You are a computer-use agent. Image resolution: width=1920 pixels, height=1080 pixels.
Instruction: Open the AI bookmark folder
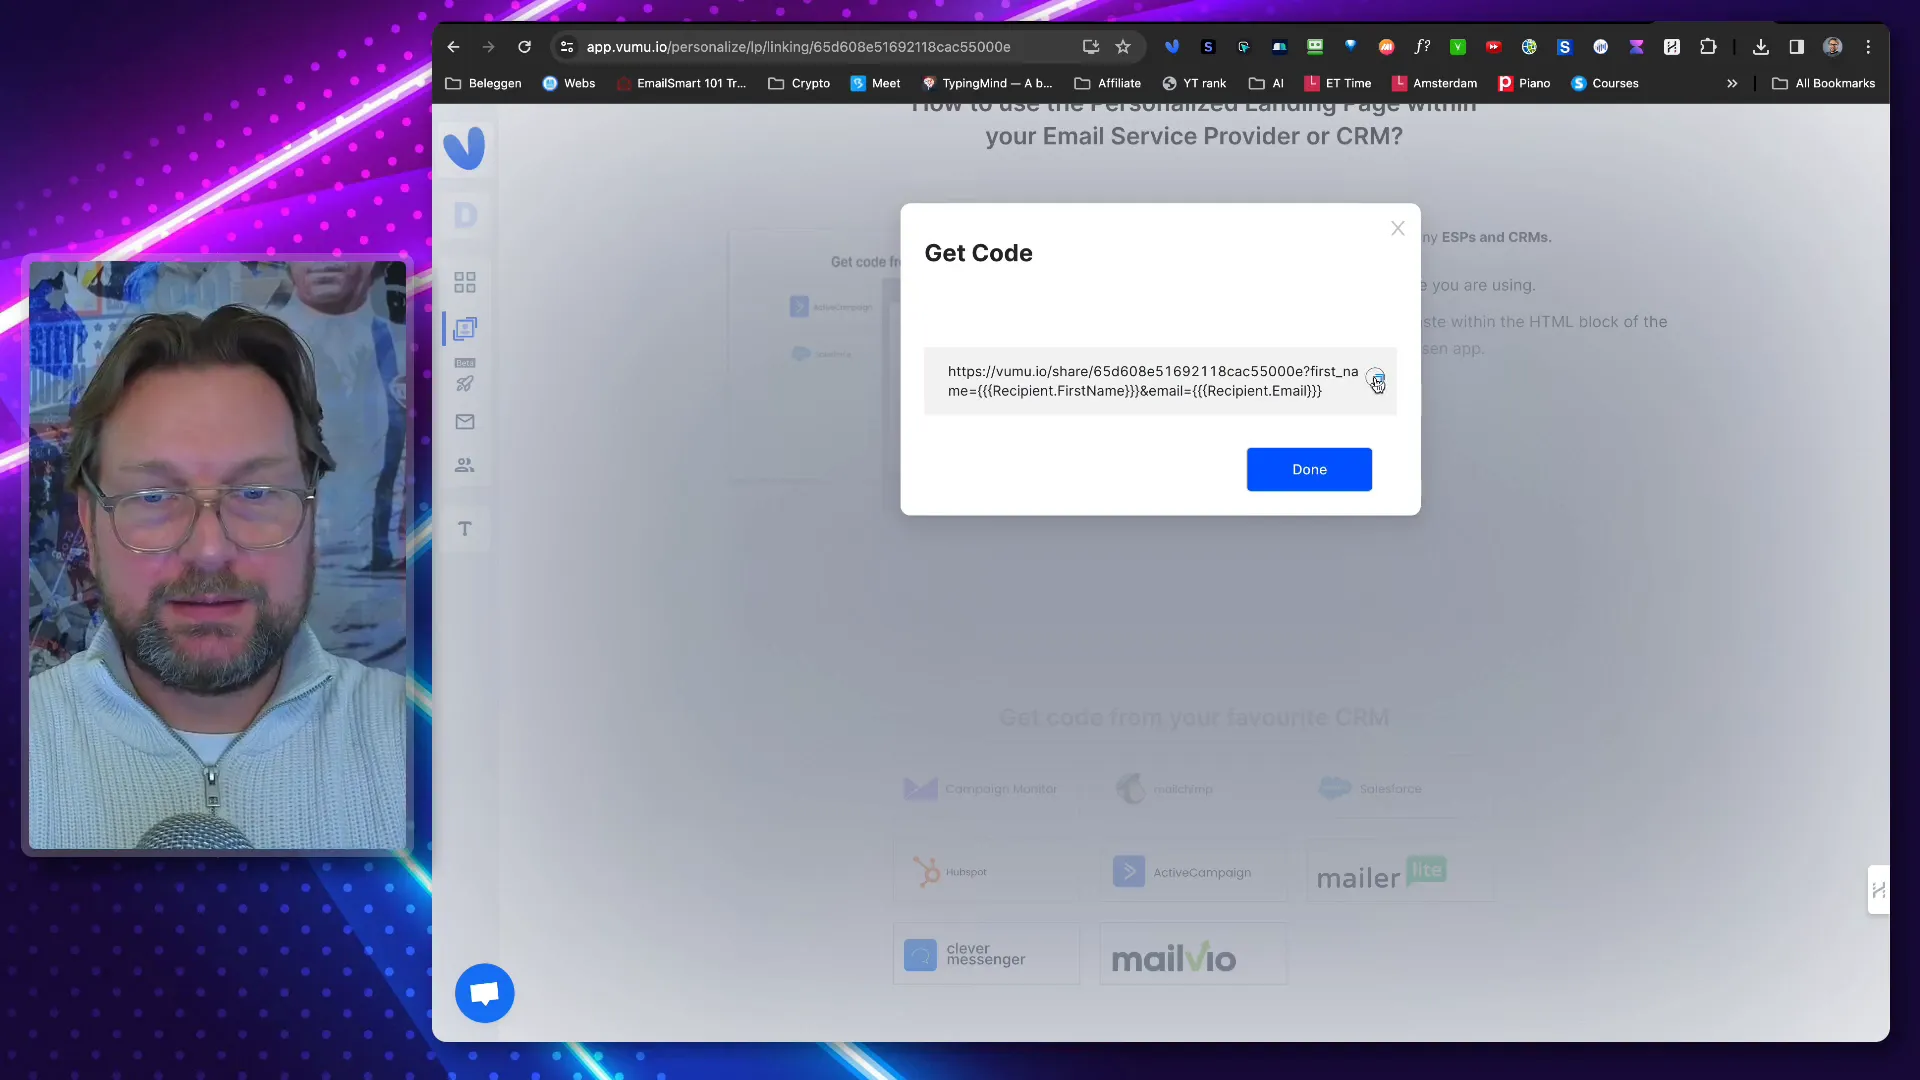coord(1266,83)
